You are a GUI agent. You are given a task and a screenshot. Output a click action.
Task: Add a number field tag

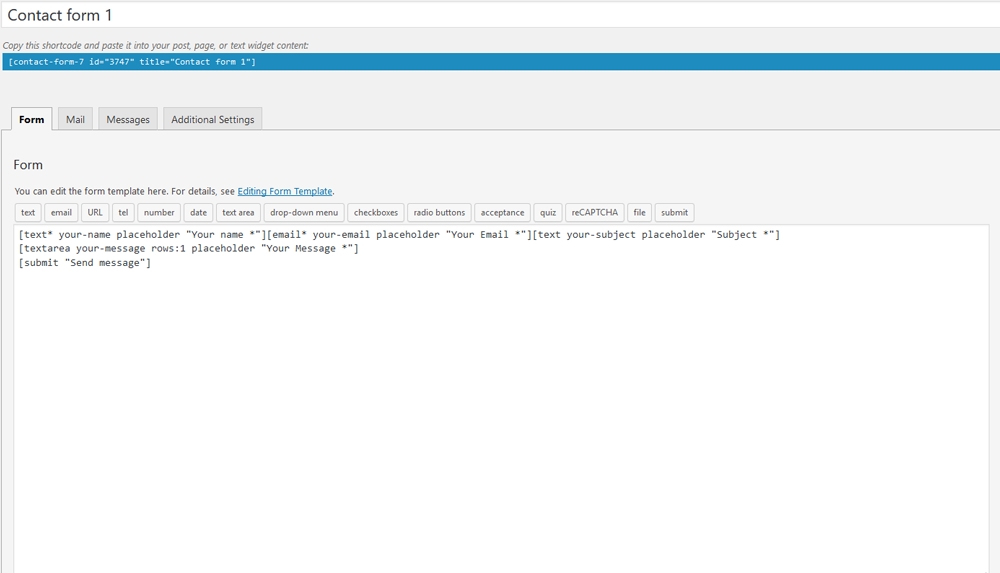[x=159, y=212]
